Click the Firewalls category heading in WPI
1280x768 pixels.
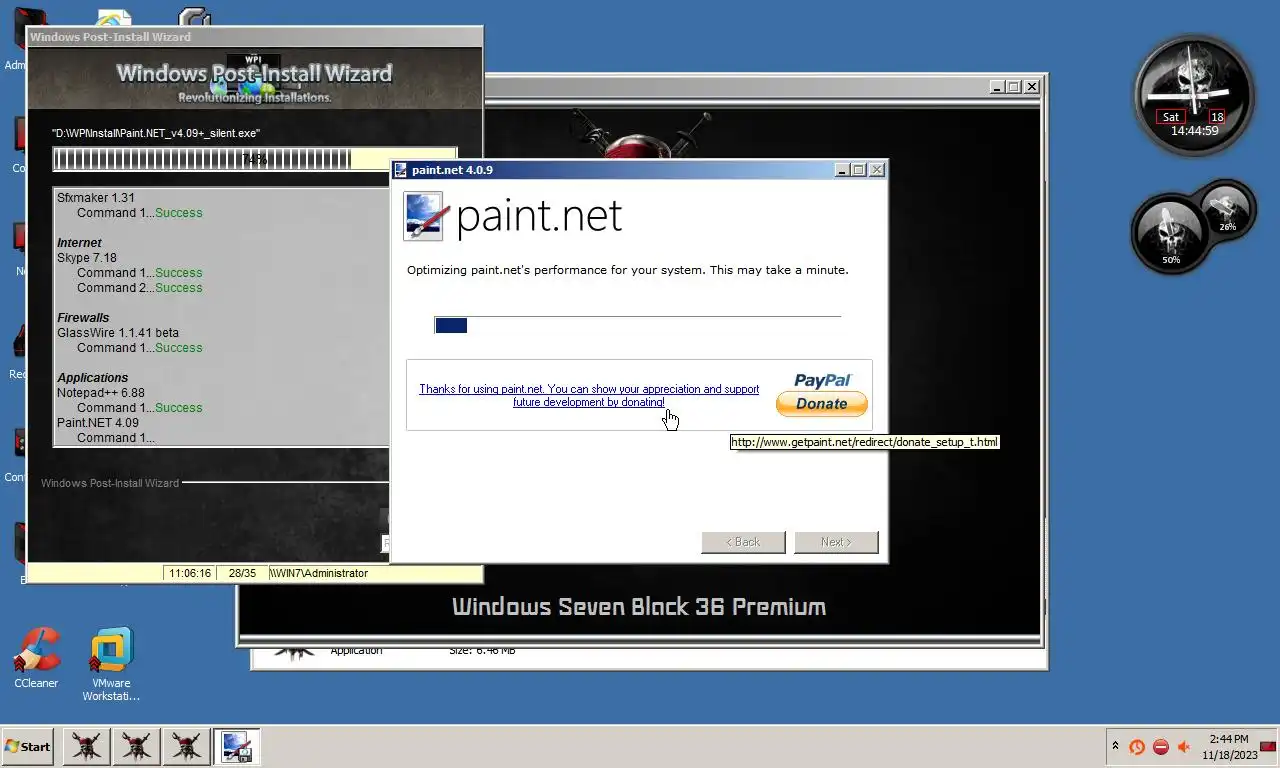tap(83, 318)
